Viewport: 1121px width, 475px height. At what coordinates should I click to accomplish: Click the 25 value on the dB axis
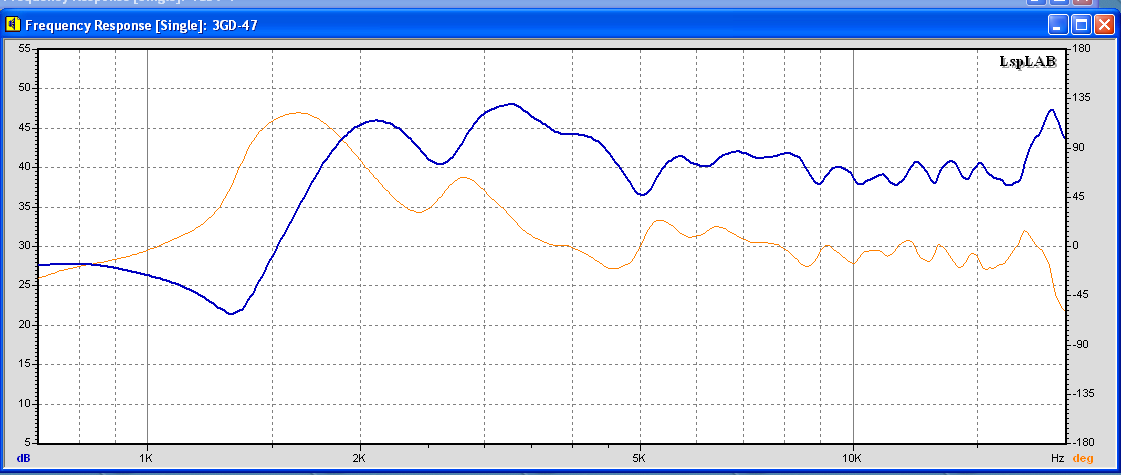24,285
